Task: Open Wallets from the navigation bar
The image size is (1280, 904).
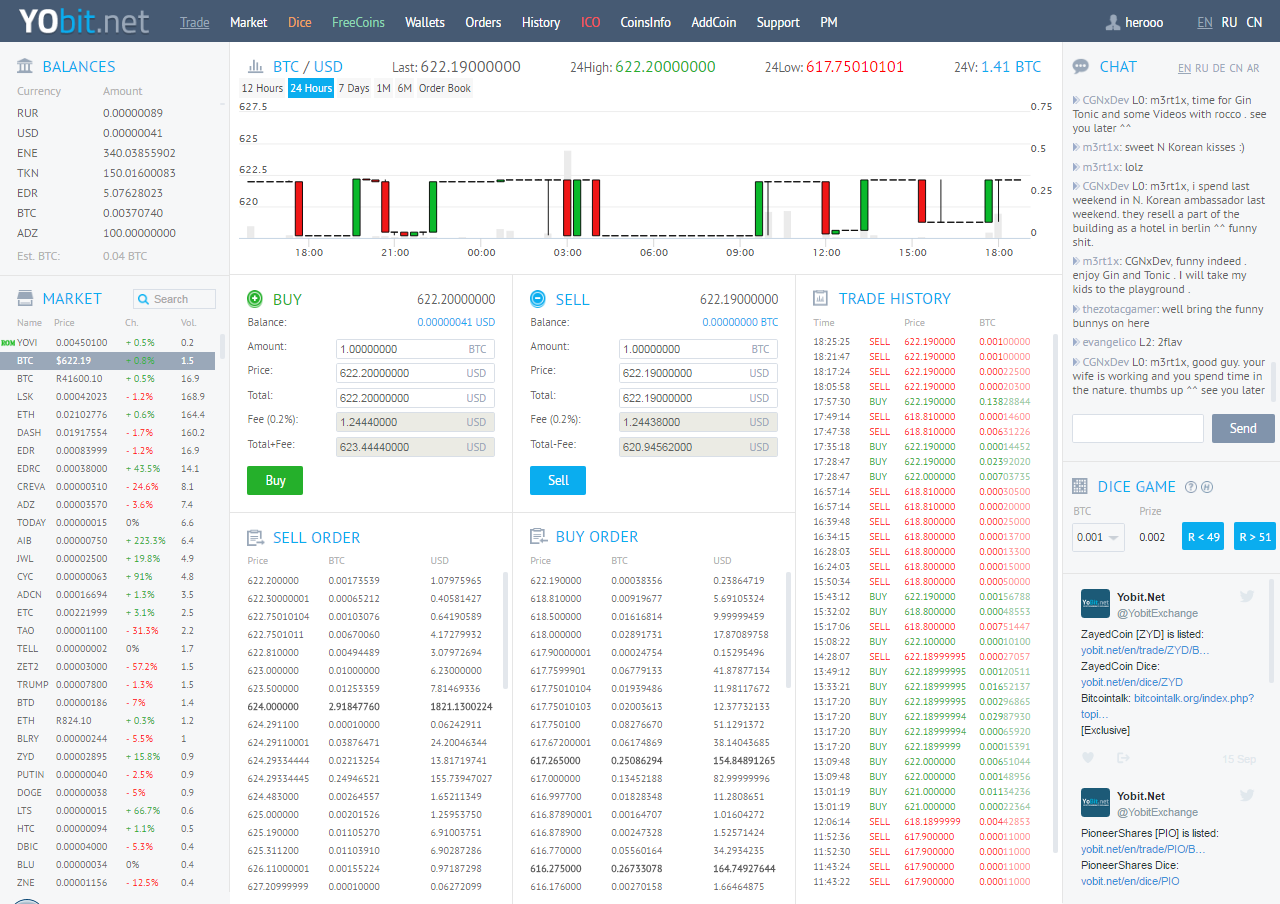Action: [x=425, y=22]
